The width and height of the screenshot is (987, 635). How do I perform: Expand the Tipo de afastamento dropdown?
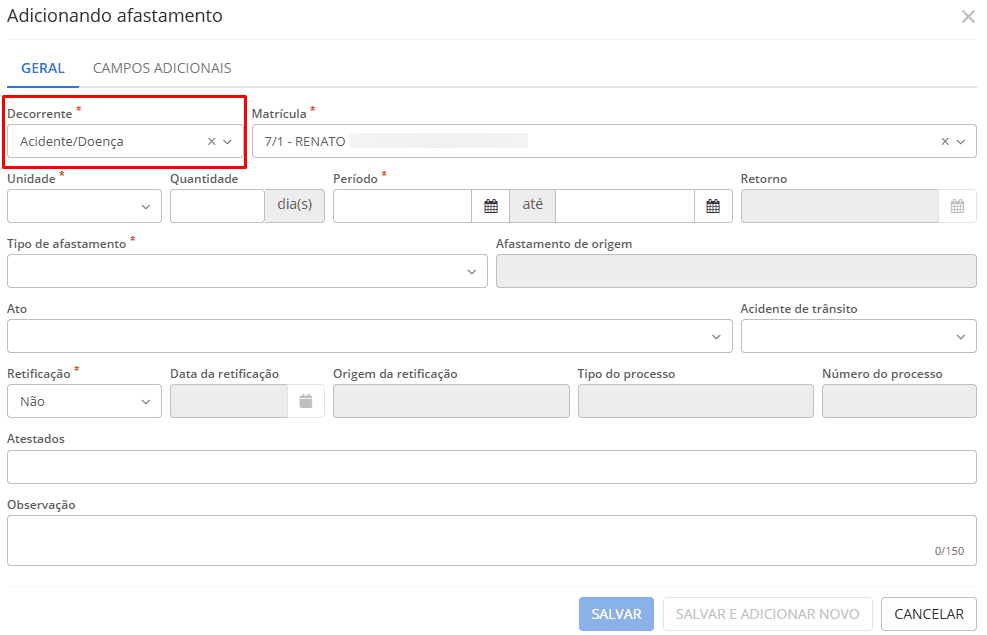[x=472, y=271]
